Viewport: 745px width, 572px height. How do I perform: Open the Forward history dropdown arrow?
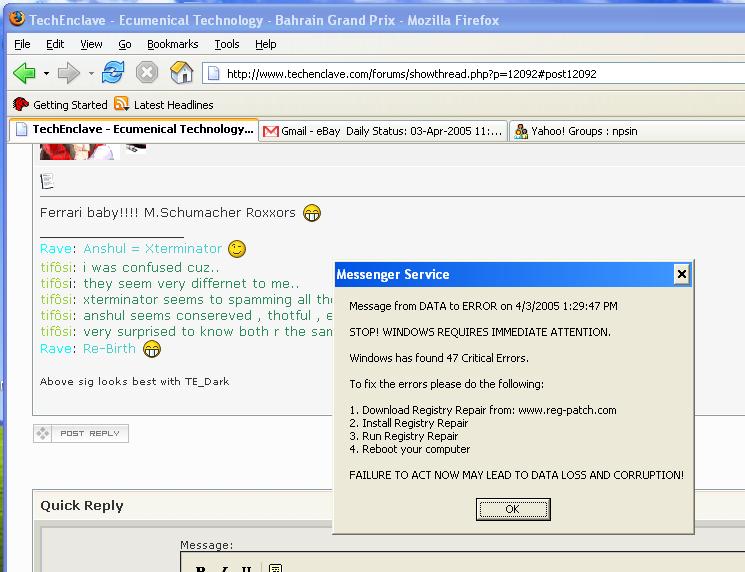tap(91, 74)
